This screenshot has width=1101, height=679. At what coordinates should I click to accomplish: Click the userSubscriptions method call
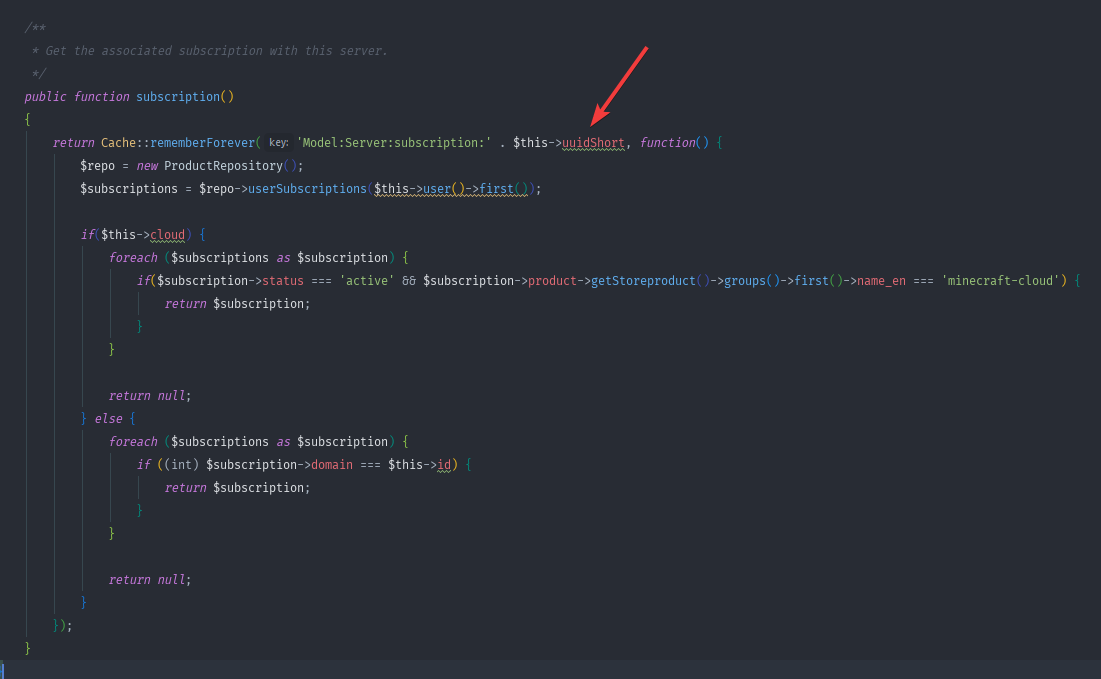[307, 189]
